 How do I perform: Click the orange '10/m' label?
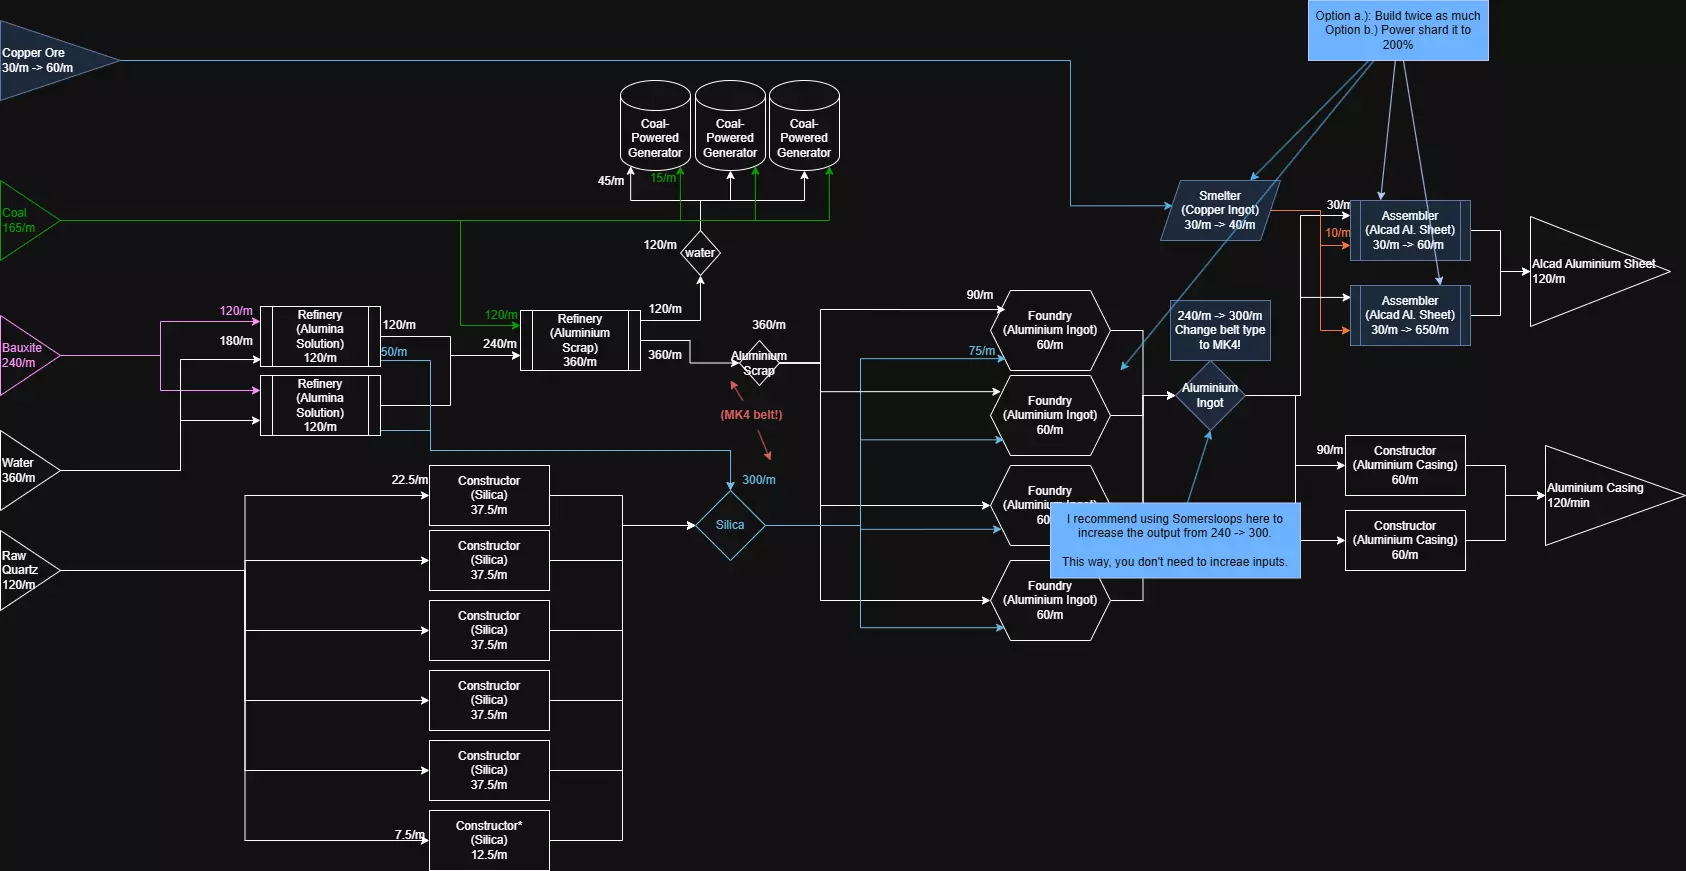1337,233
